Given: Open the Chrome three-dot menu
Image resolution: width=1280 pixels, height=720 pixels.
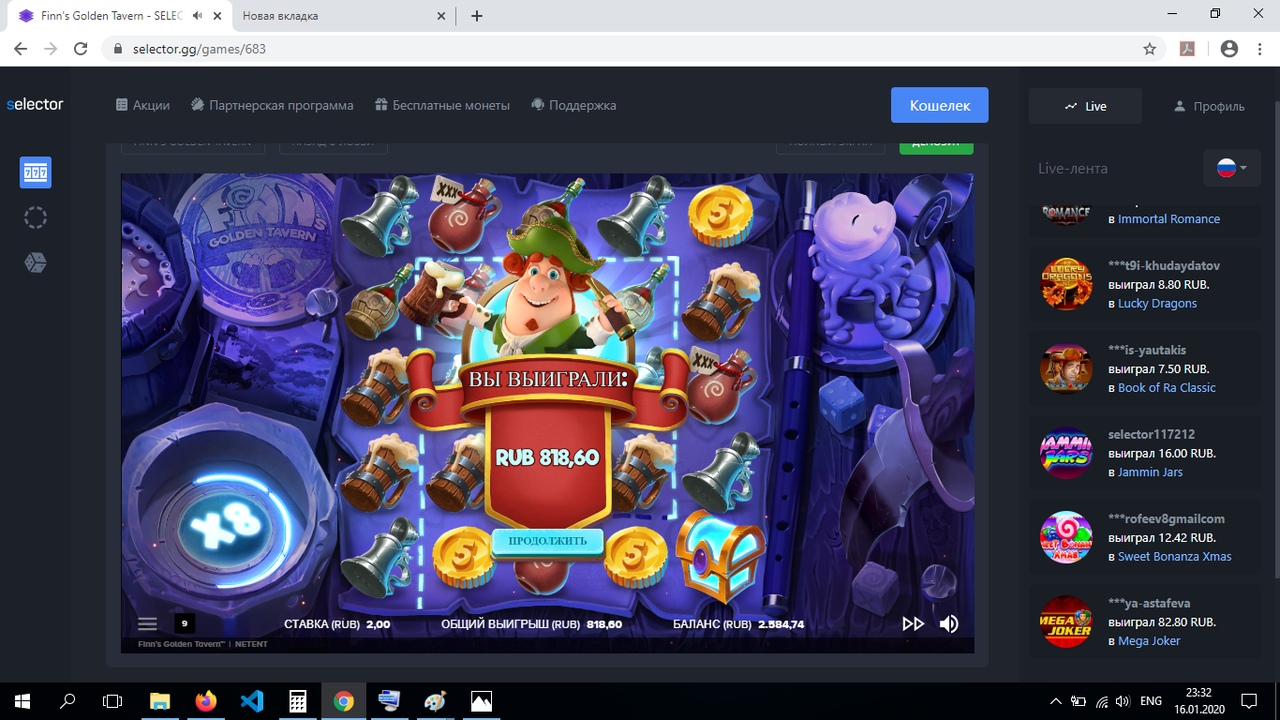Looking at the screenshot, I should (x=1260, y=49).
